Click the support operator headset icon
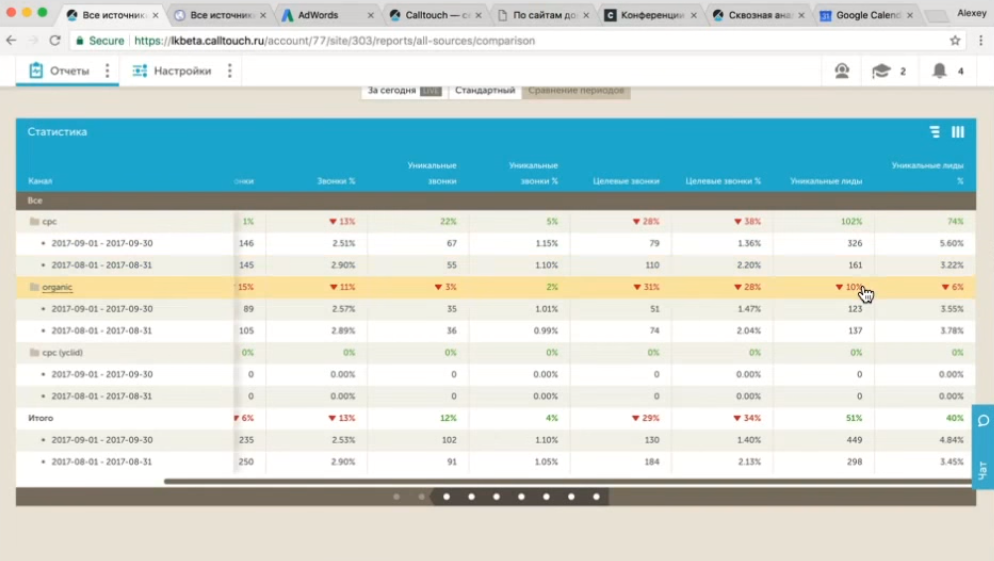 click(842, 70)
